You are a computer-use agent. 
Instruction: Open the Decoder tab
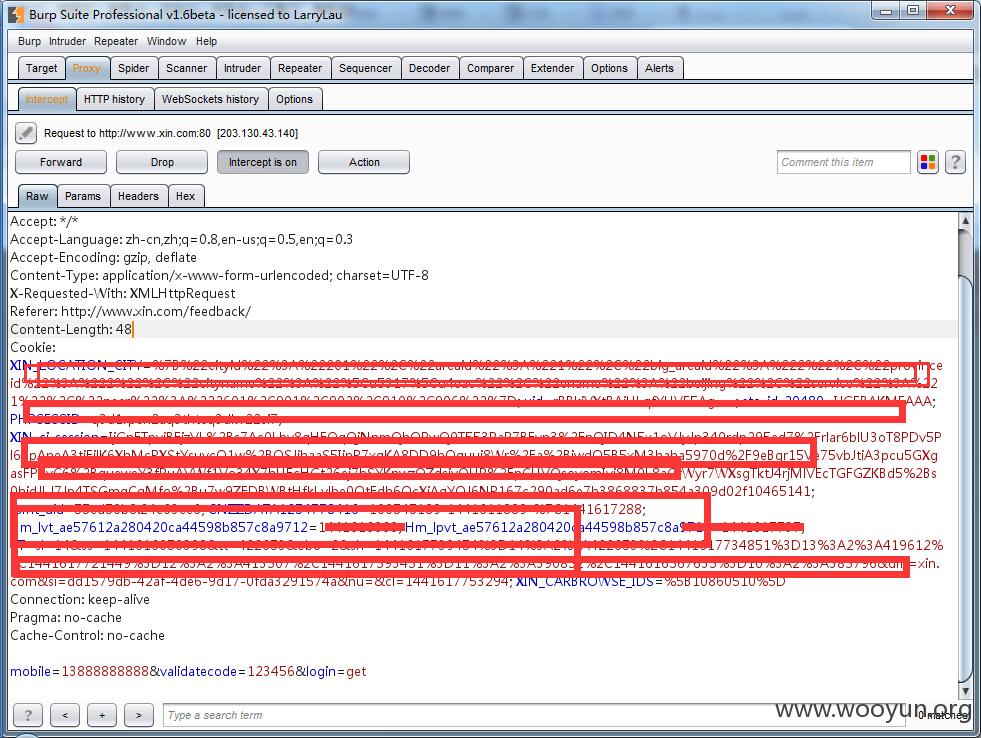(429, 68)
